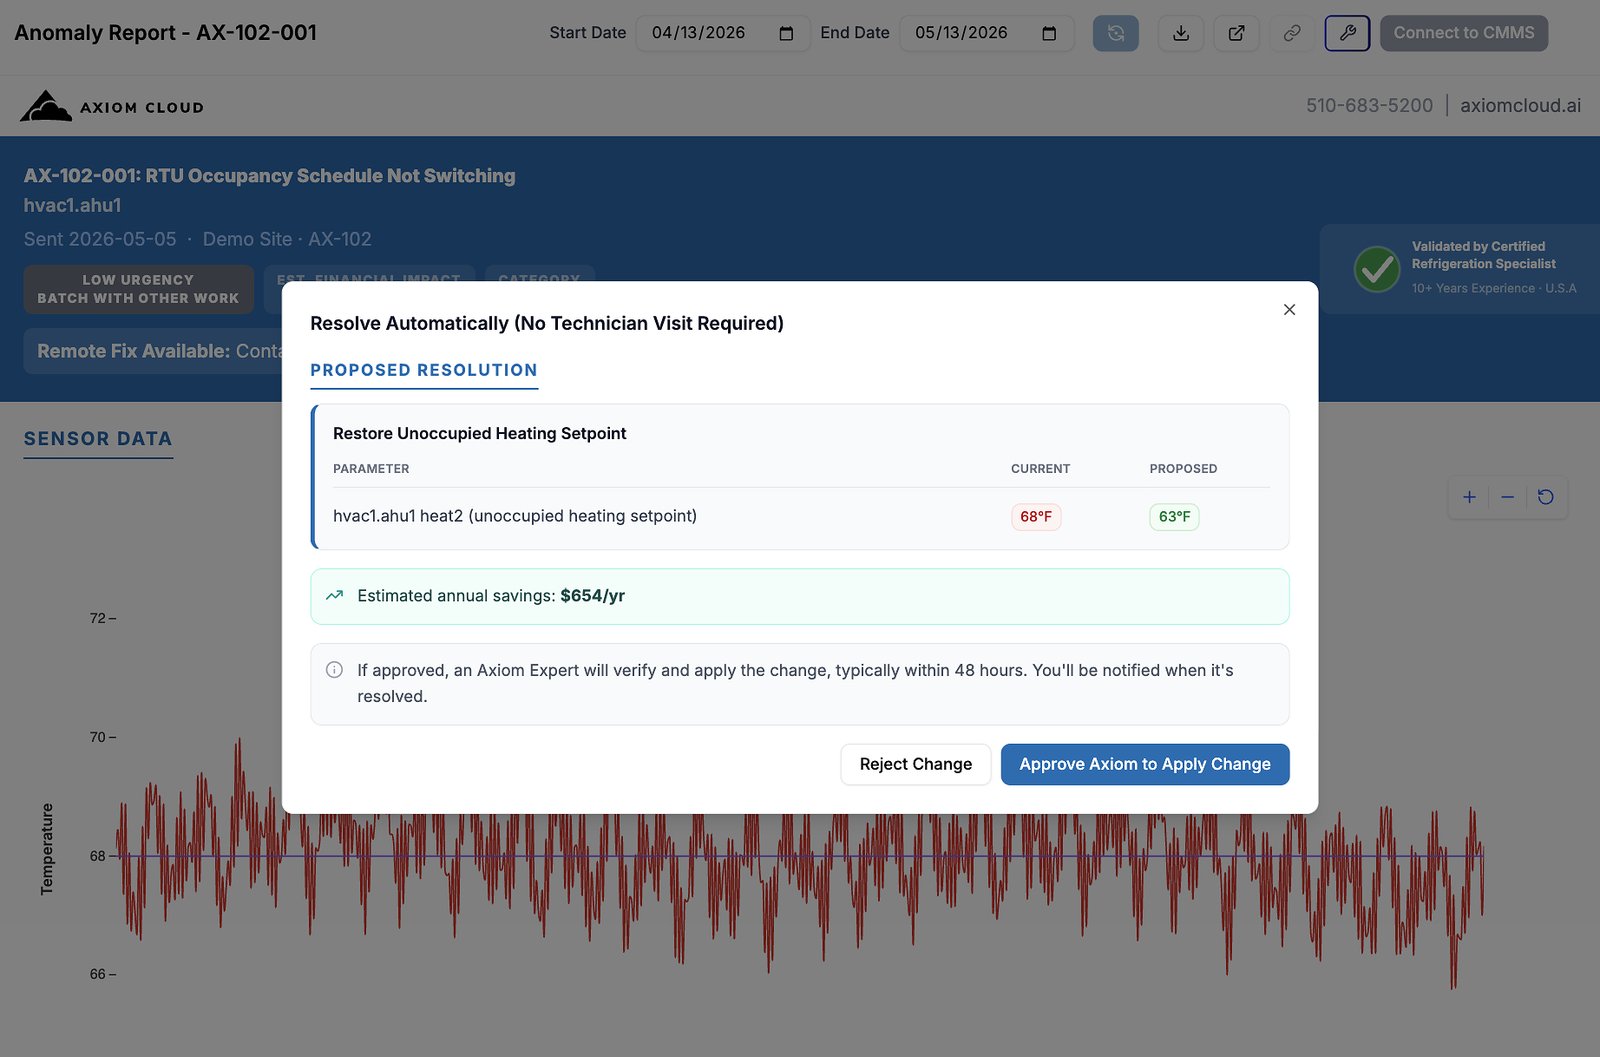1600x1057 pixels.
Task: Click the Low Urgency batch badge
Action: (138, 289)
